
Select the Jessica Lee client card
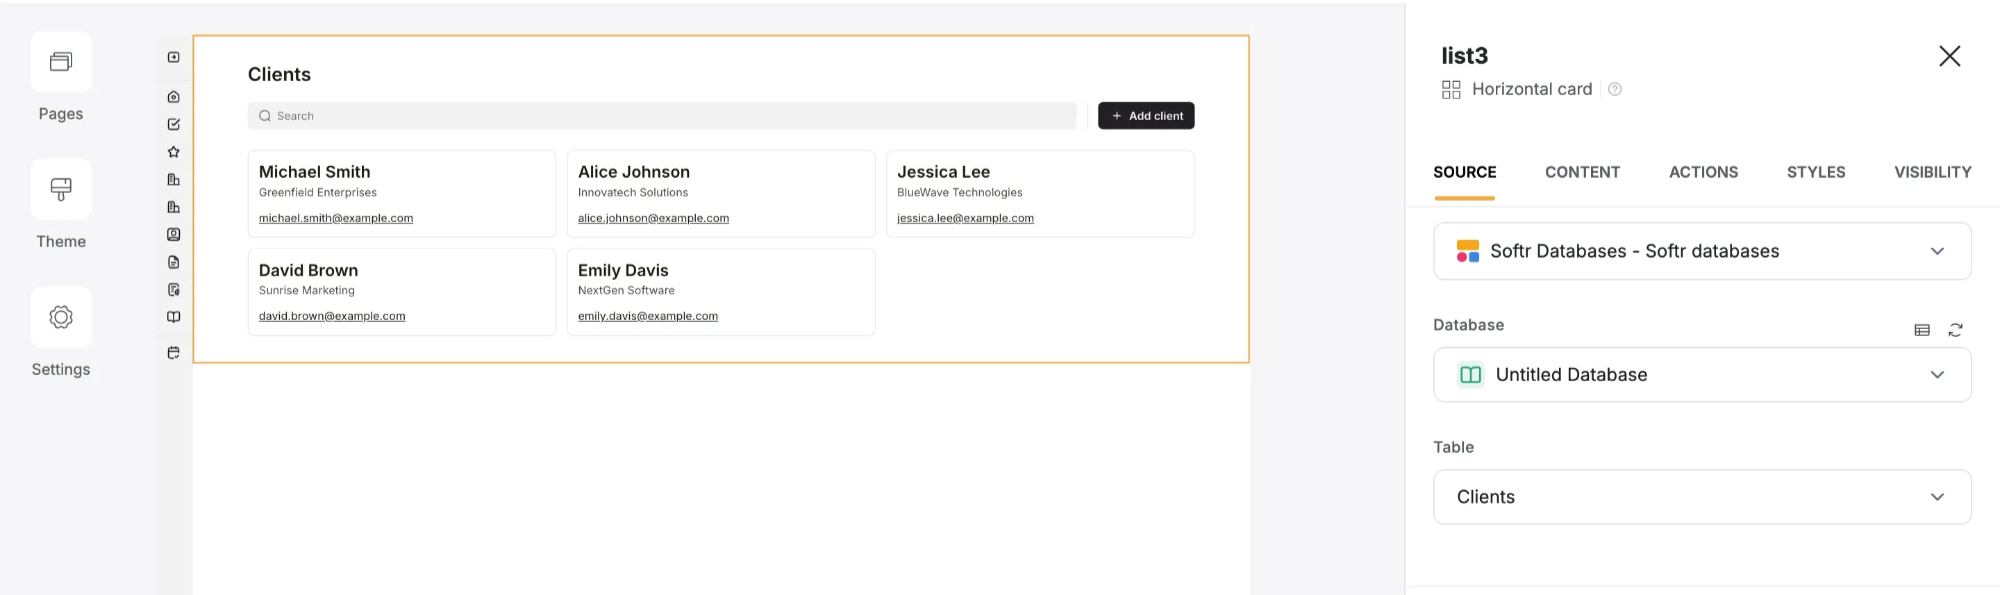1040,194
